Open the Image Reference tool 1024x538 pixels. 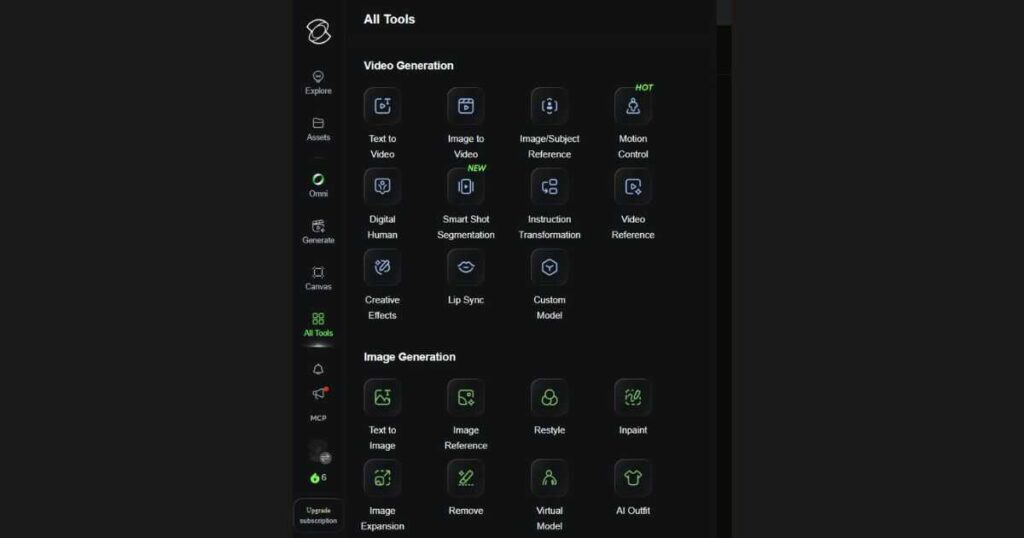466,415
